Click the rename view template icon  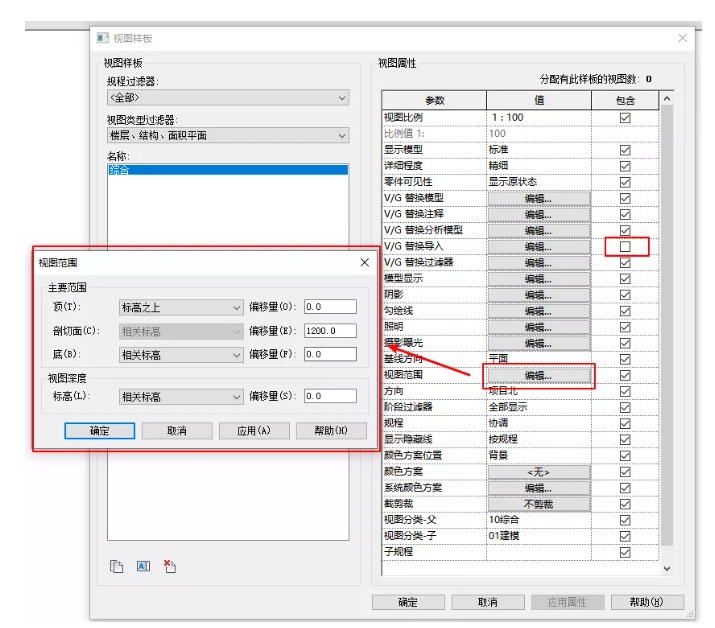pyautogui.click(x=143, y=566)
